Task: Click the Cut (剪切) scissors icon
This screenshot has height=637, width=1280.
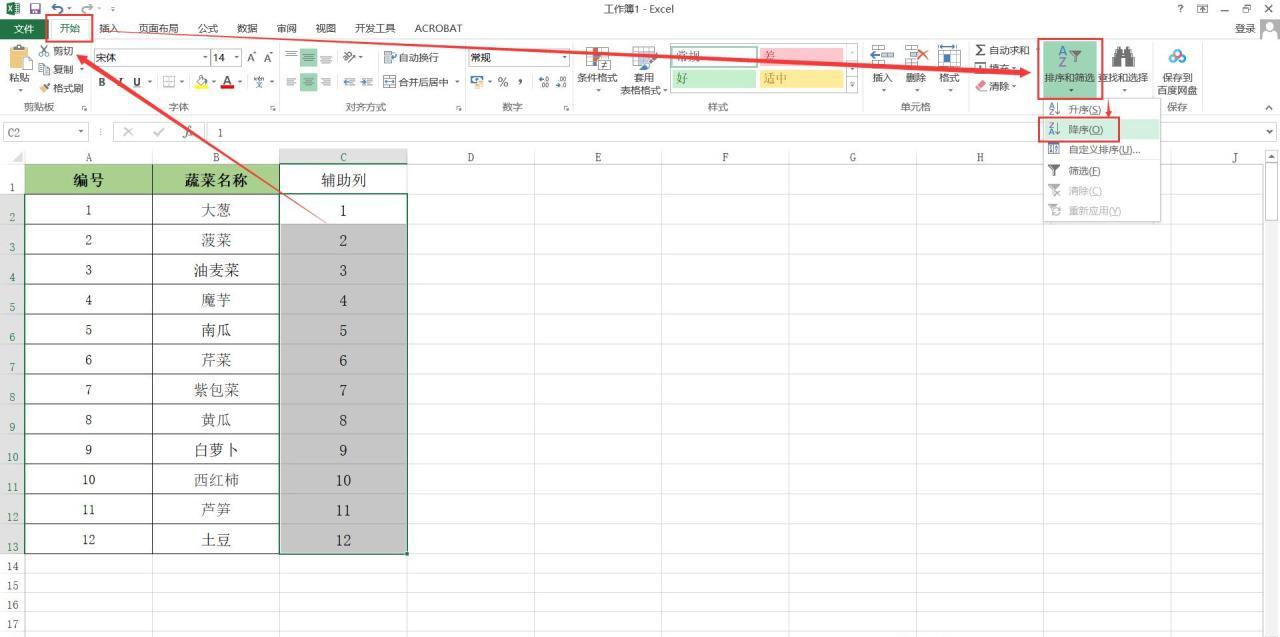Action: click(44, 51)
